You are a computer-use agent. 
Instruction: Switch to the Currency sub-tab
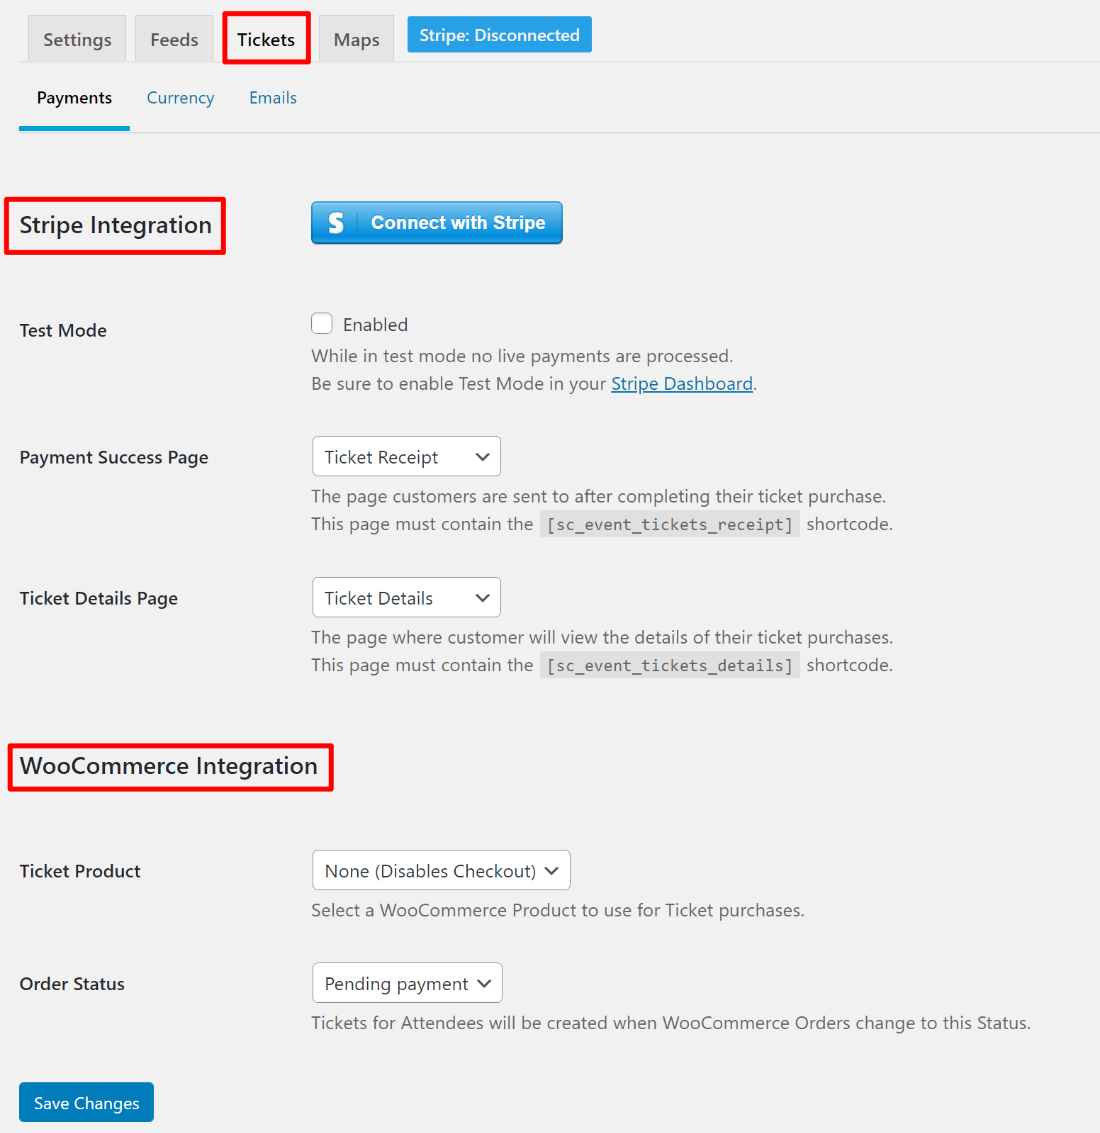pyautogui.click(x=181, y=98)
